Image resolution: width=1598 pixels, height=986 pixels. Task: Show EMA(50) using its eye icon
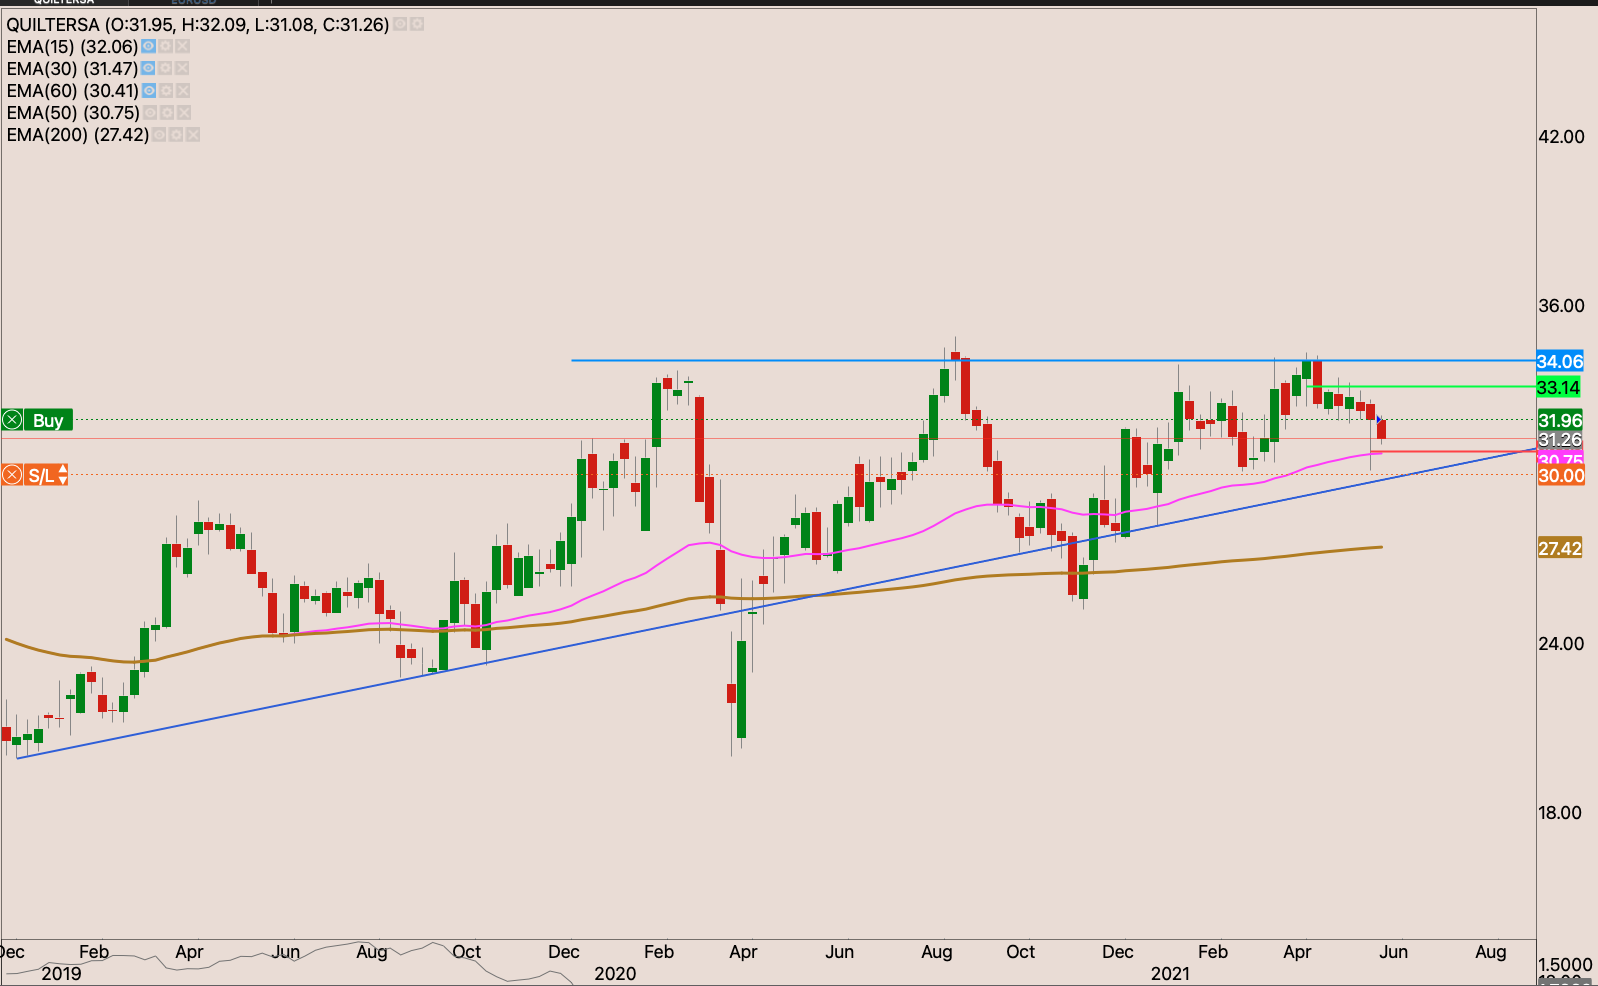click(x=149, y=113)
